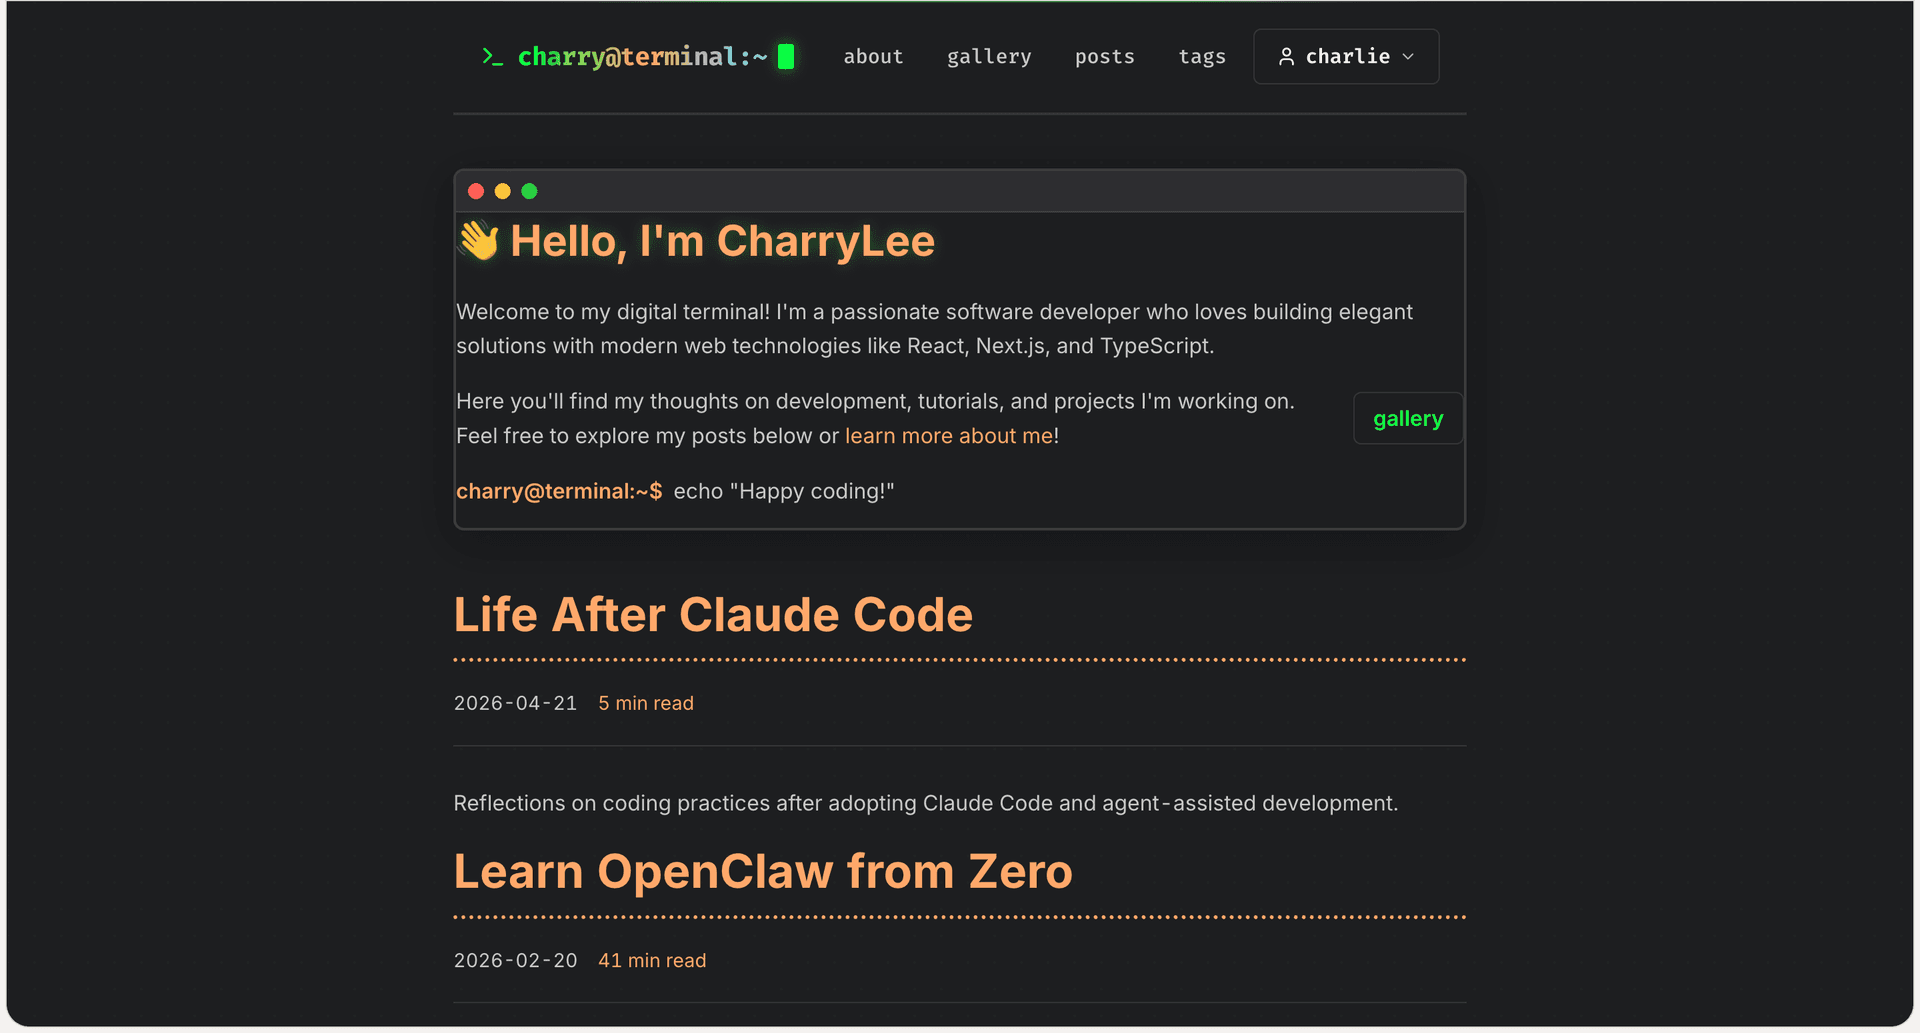1920x1033 pixels.
Task: Open the tags page
Action: [1202, 57]
